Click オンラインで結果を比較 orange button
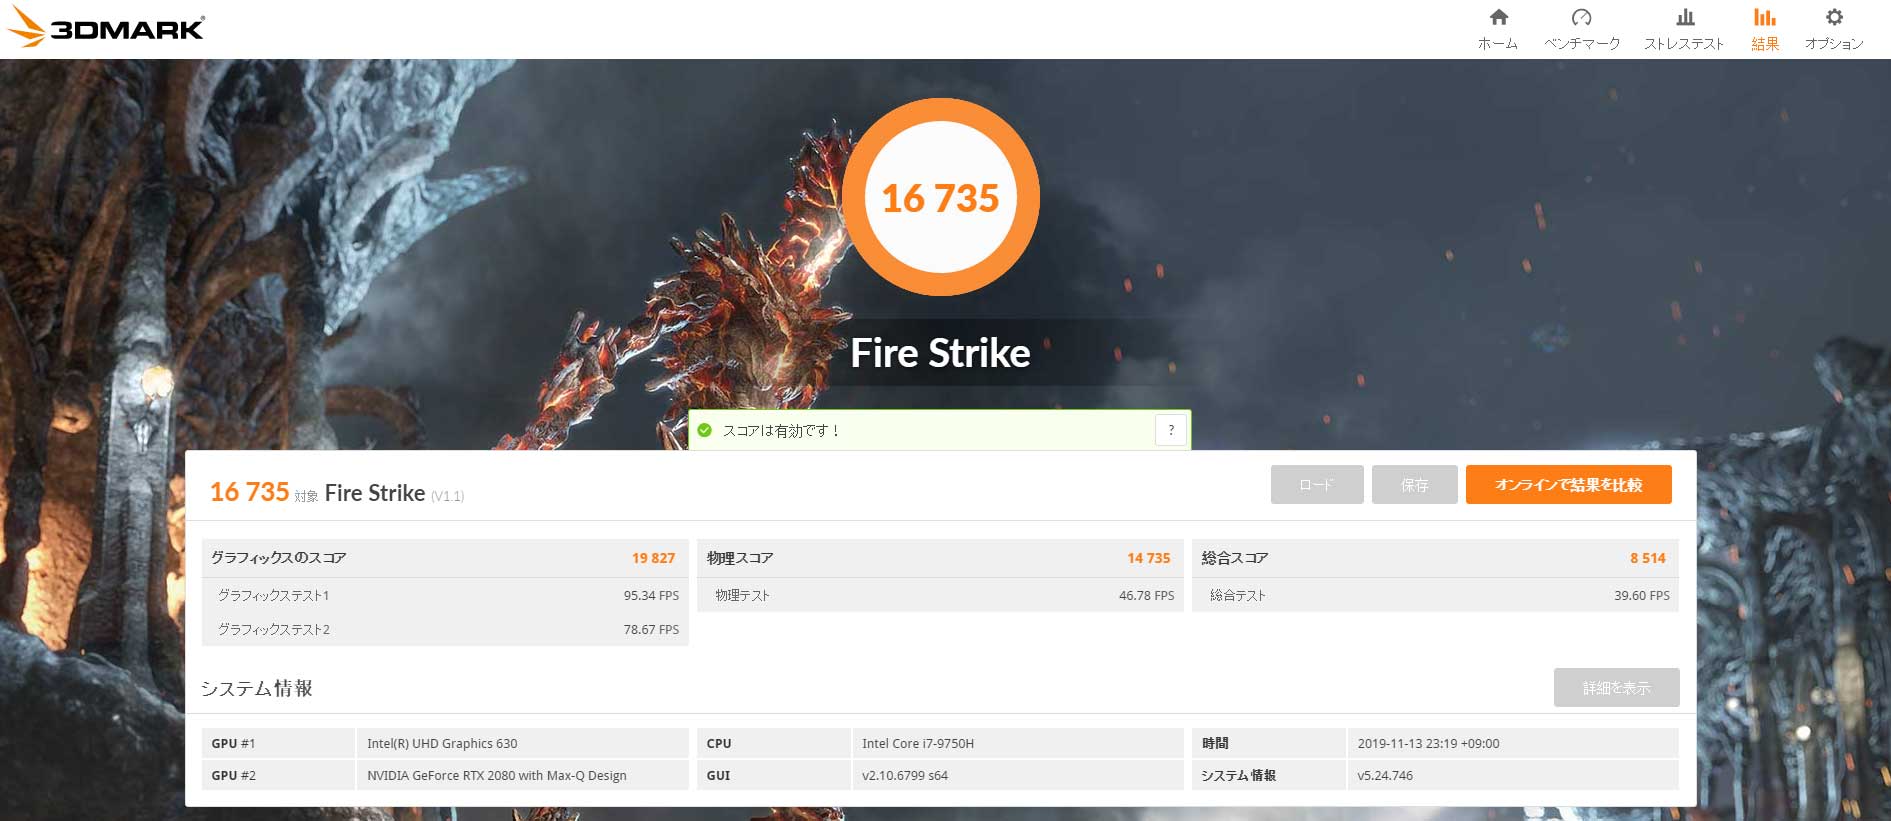 click(1568, 484)
